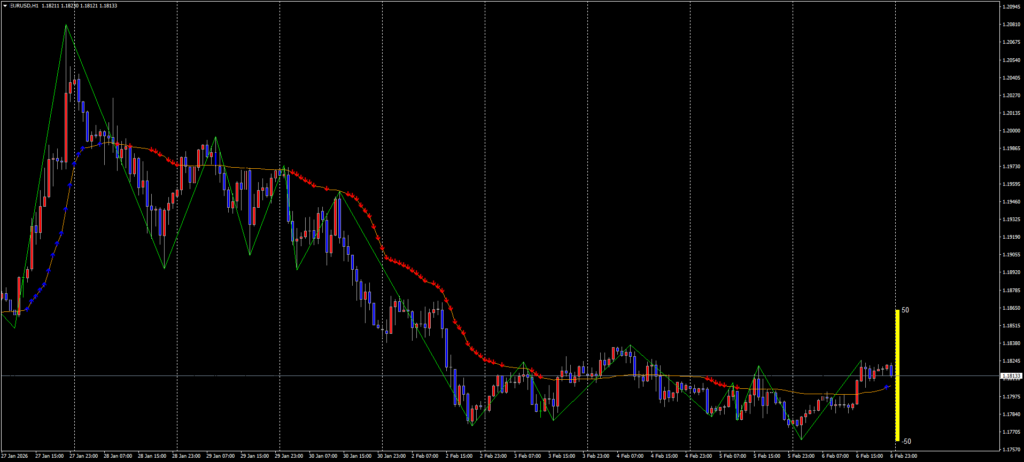The image size is (1024, 462).
Task: Click the triangle arrow beside EURUSD,H1
Action: tap(4, 5)
